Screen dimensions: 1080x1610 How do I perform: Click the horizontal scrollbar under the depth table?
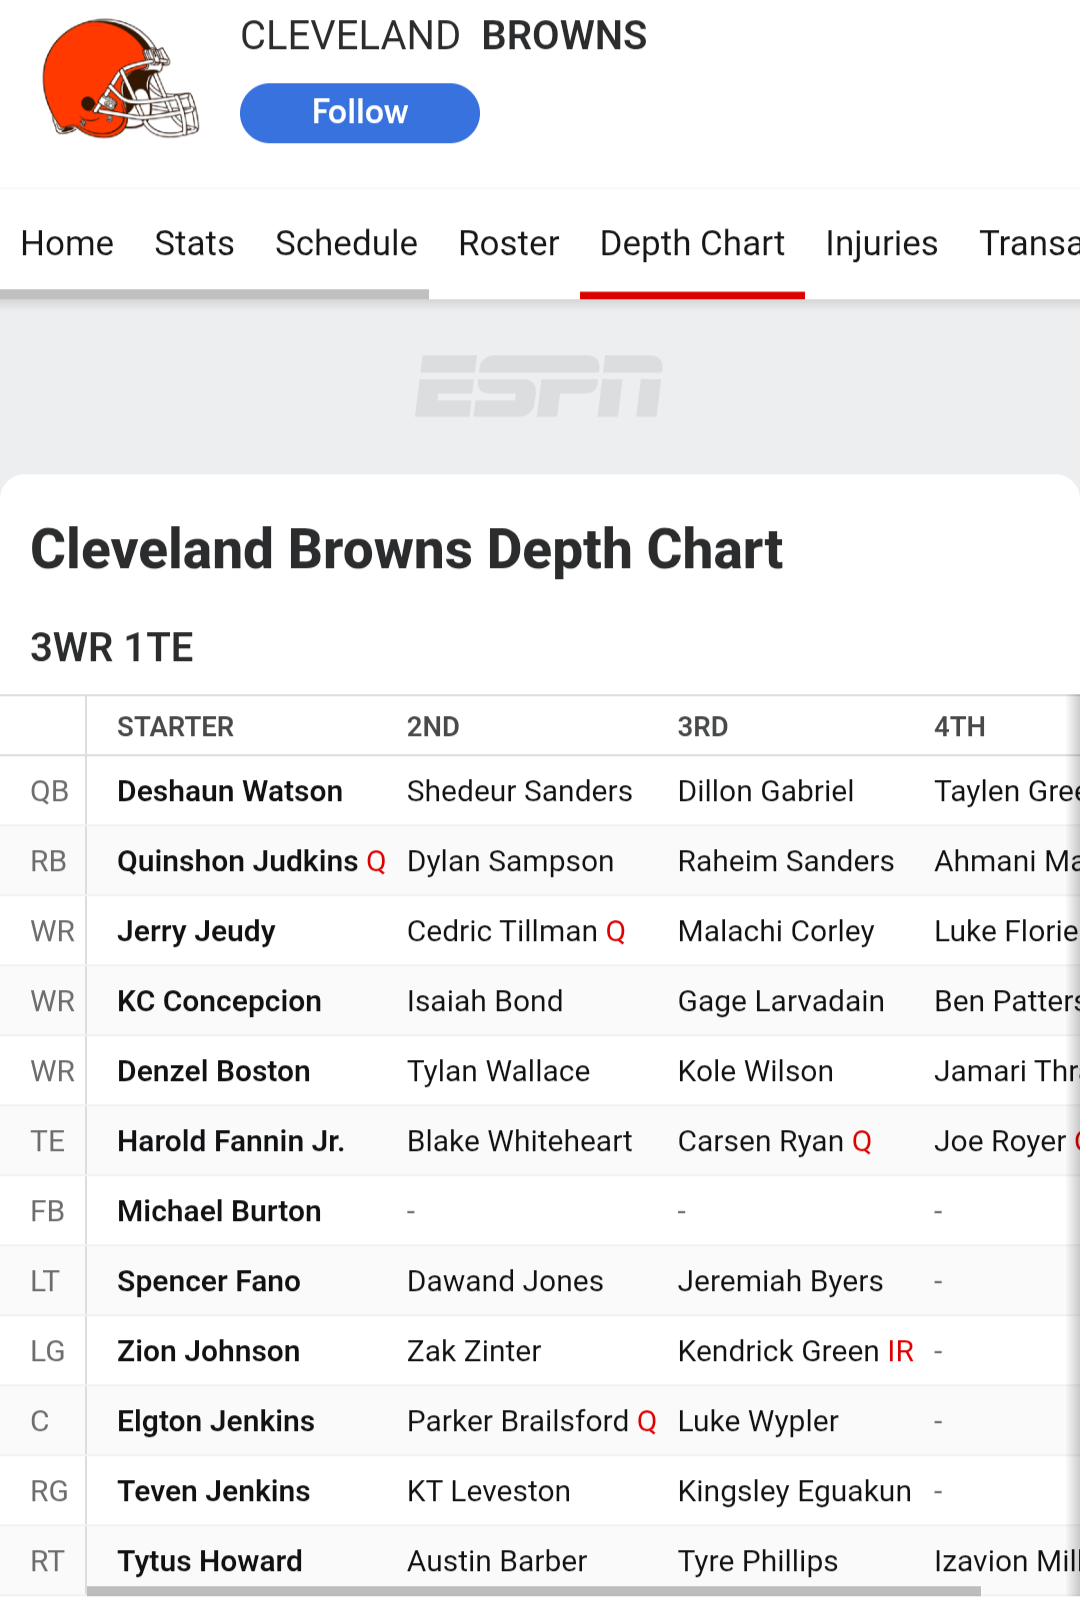(533, 1590)
